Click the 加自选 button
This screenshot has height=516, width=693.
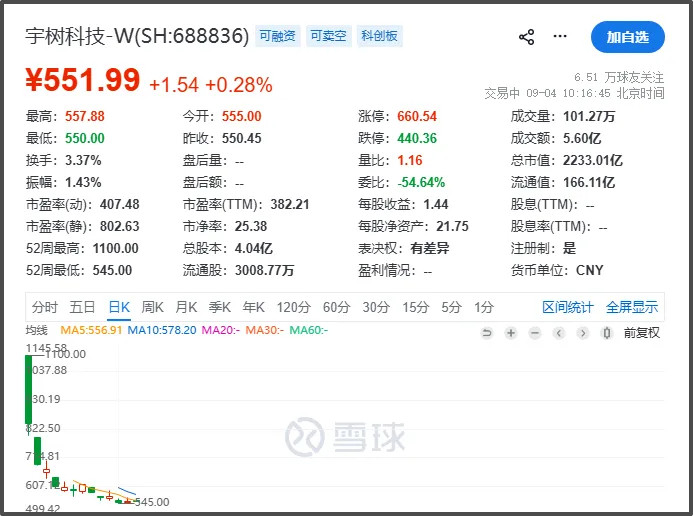(628, 37)
